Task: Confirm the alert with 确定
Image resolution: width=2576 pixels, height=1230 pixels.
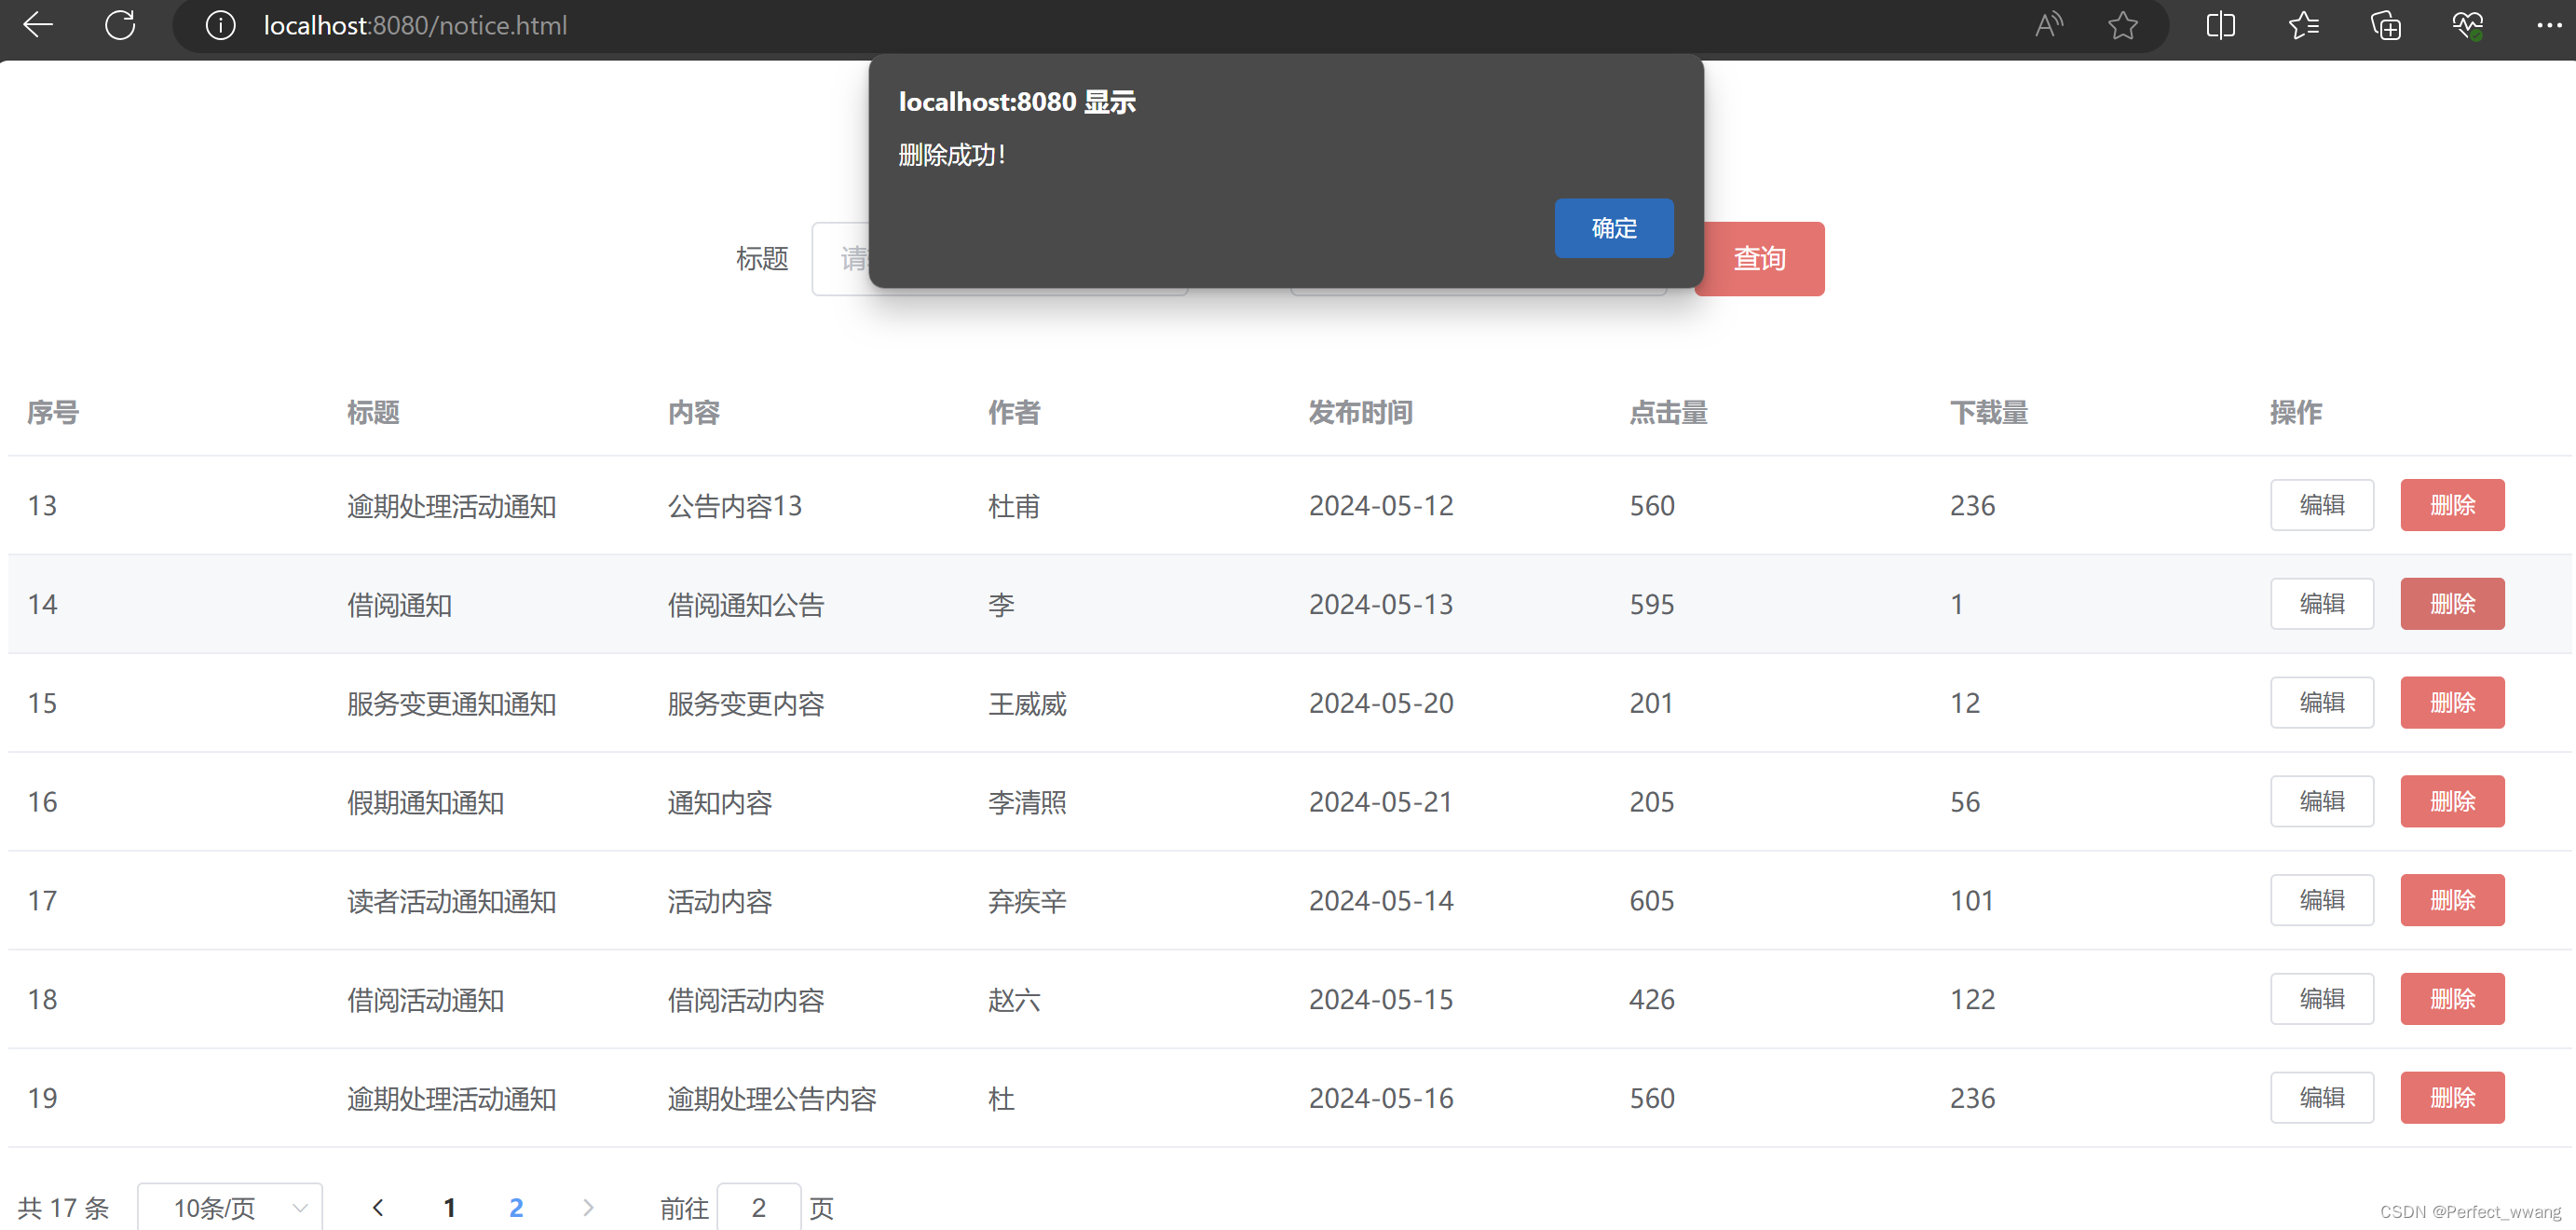Action: pyautogui.click(x=1613, y=228)
